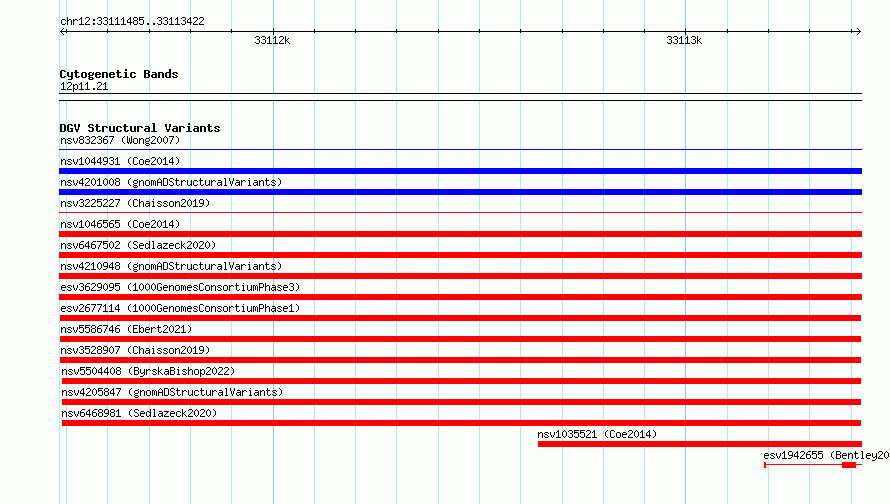Image resolution: width=890 pixels, height=504 pixels.
Task: Open nsv4205847 (gnomADStructuralVariants) label
Action: pos(172,392)
